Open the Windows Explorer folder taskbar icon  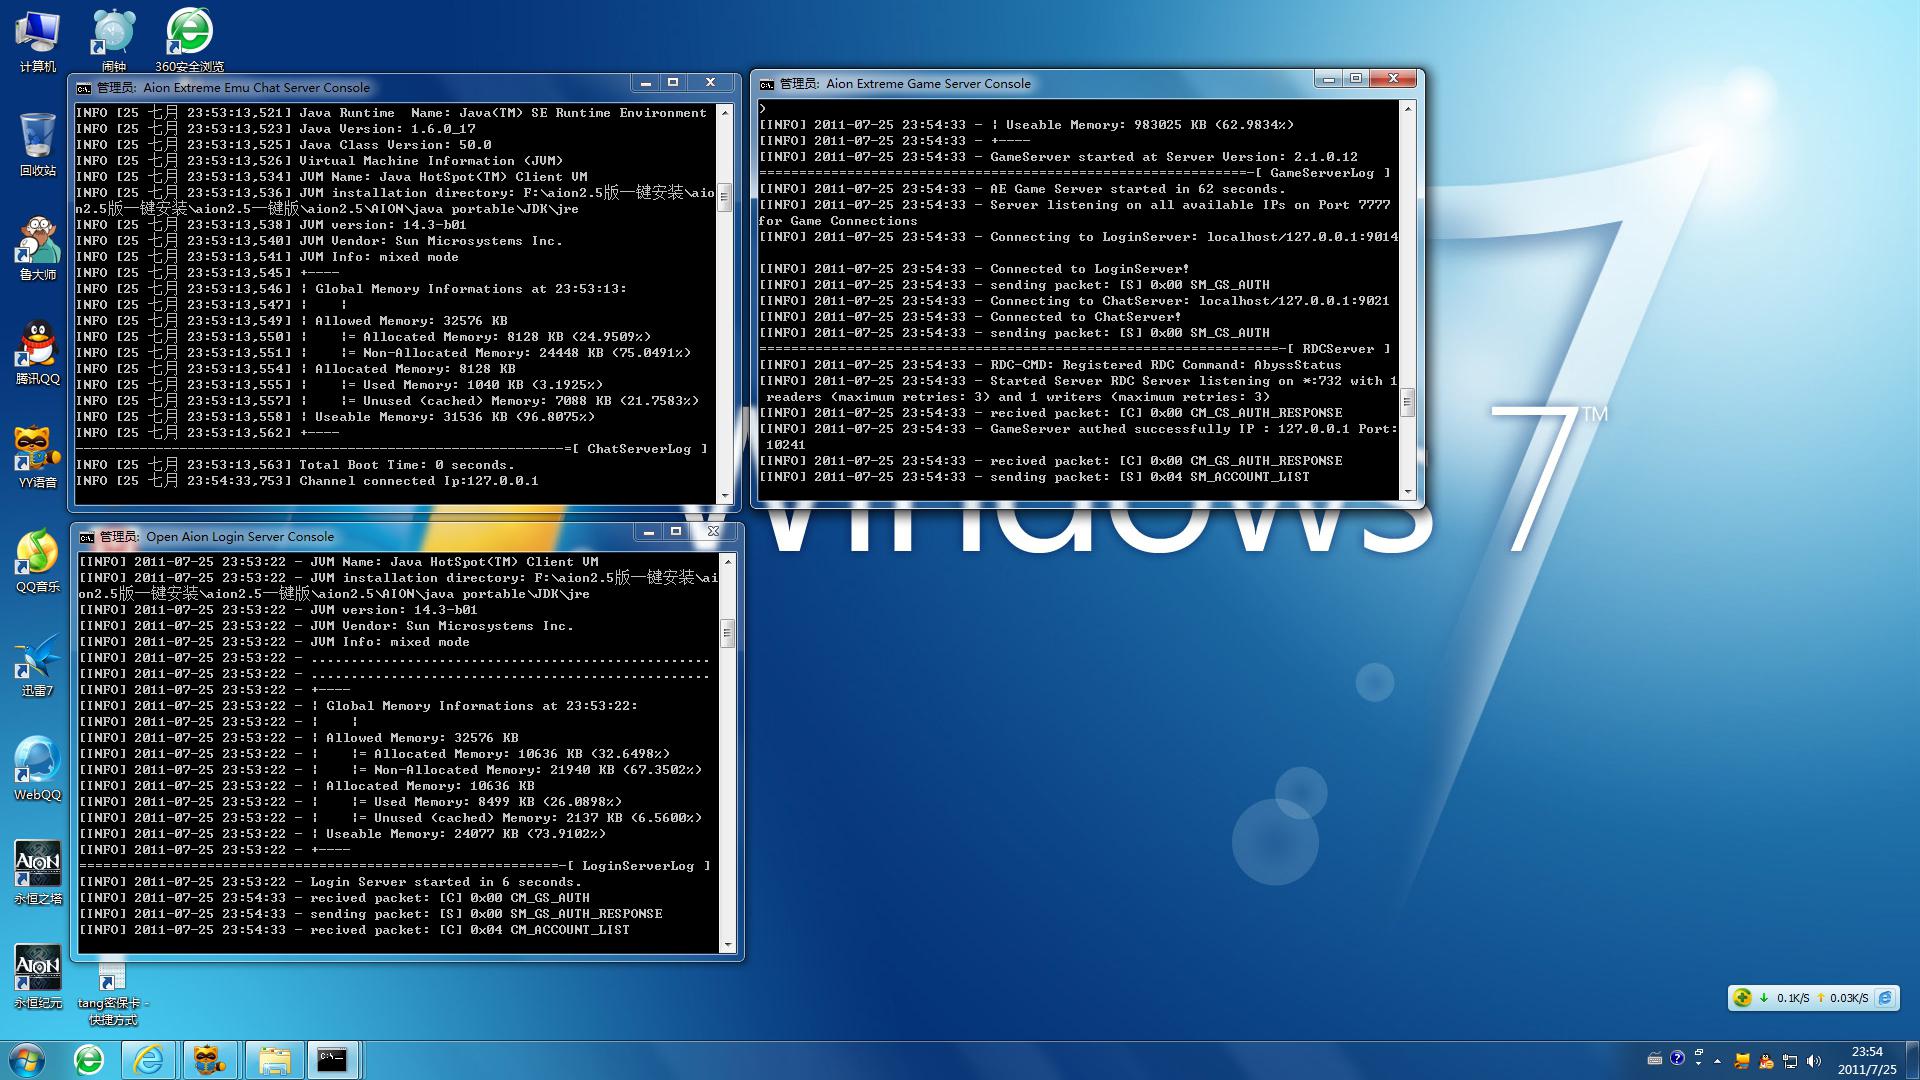click(274, 1059)
